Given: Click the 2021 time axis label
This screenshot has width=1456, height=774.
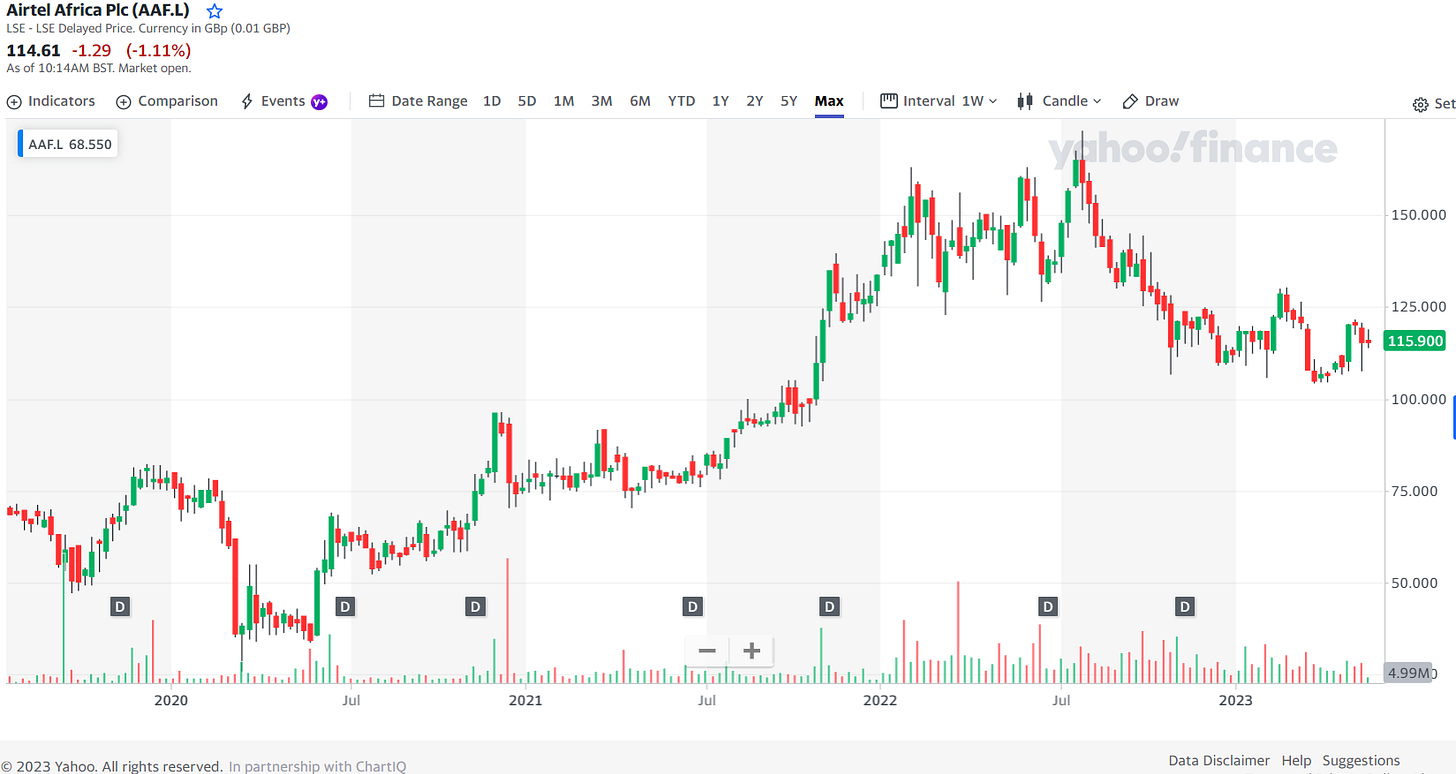Looking at the screenshot, I should click(x=525, y=700).
